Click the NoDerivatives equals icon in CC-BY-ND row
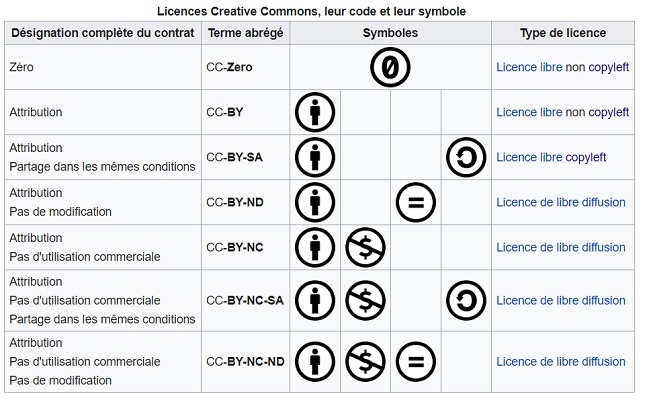The height and width of the screenshot is (400, 647). [415, 202]
